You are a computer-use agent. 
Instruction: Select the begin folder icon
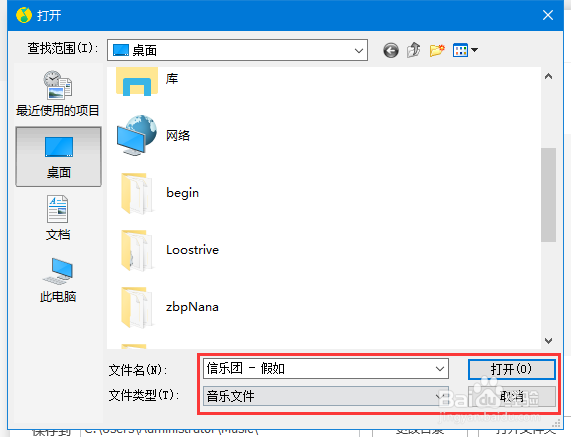(x=137, y=193)
